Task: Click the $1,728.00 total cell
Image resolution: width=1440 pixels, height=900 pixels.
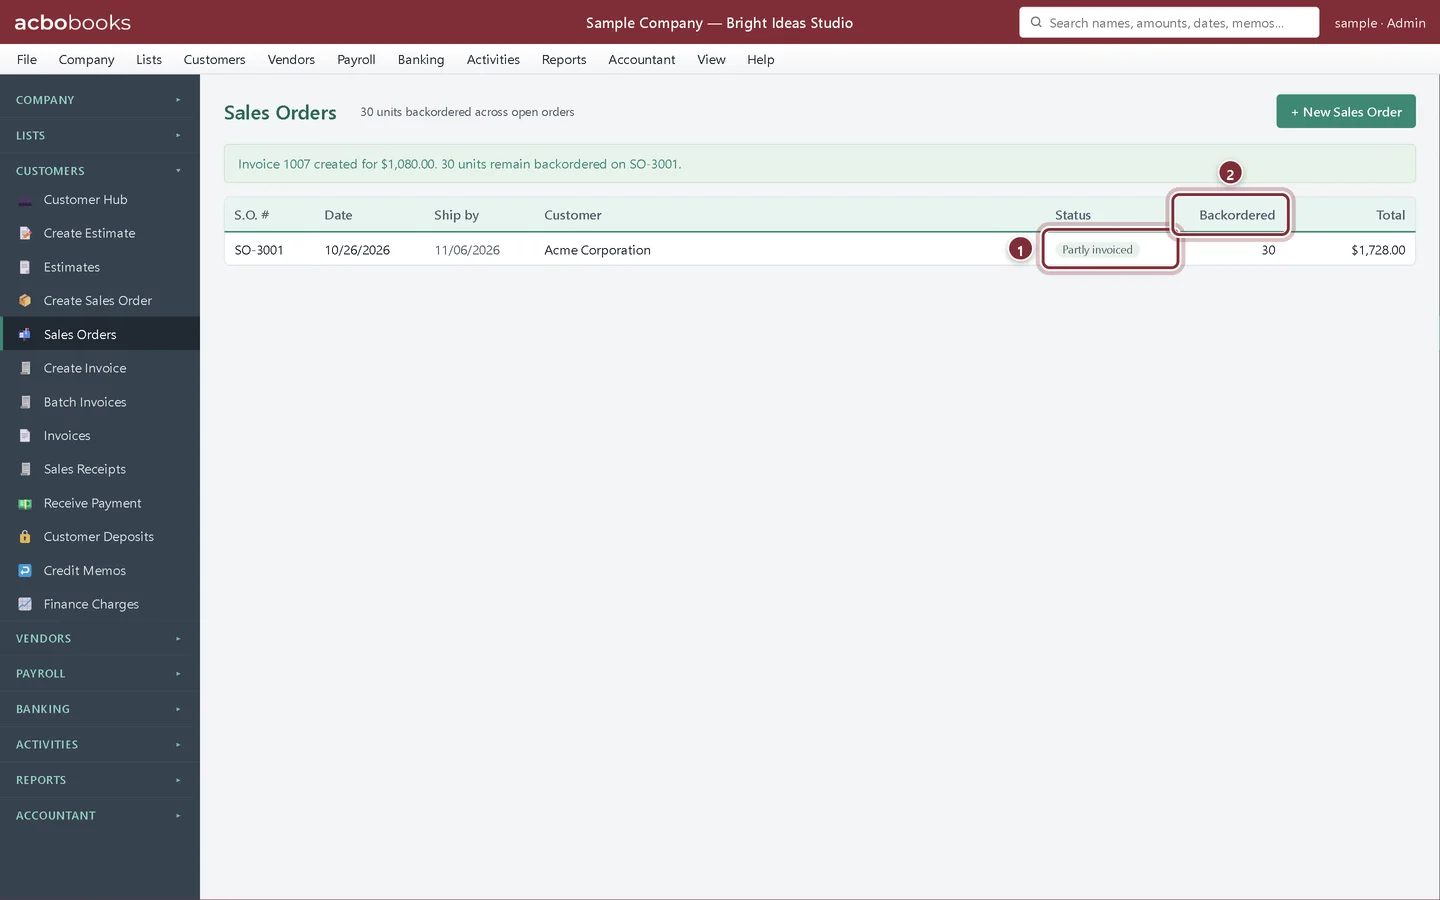Action: [x=1378, y=250]
